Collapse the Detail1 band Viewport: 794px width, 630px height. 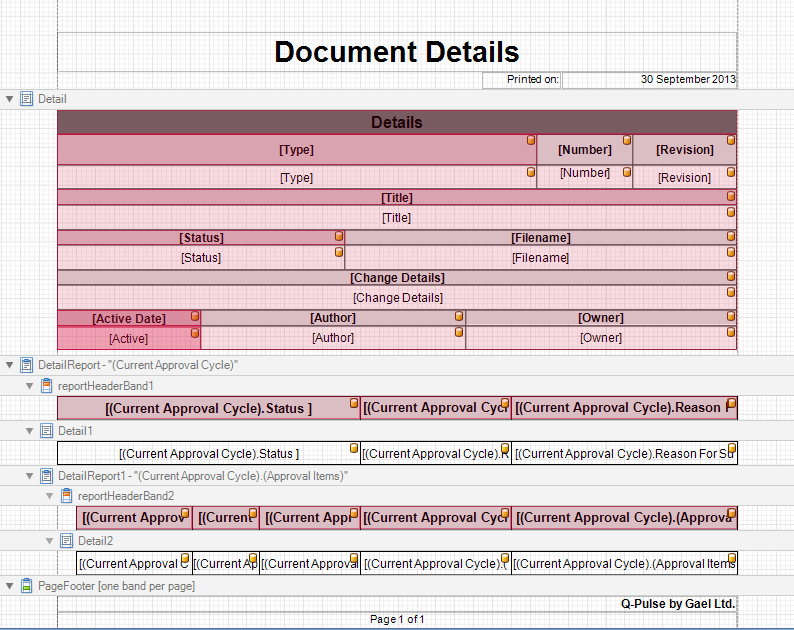click(x=29, y=431)
